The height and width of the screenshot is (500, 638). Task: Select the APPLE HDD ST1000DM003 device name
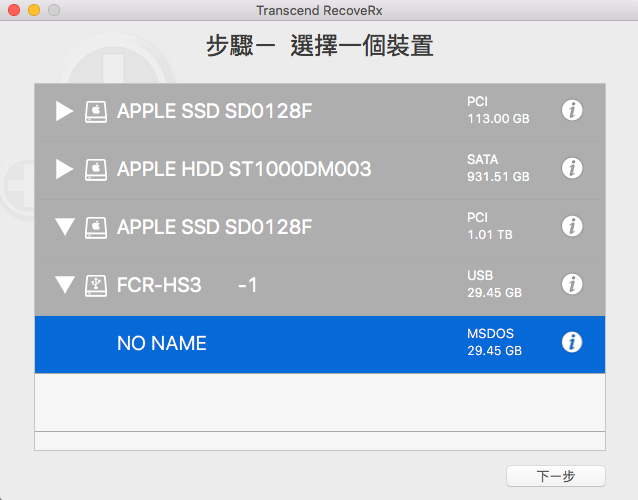tap(244, 169)
